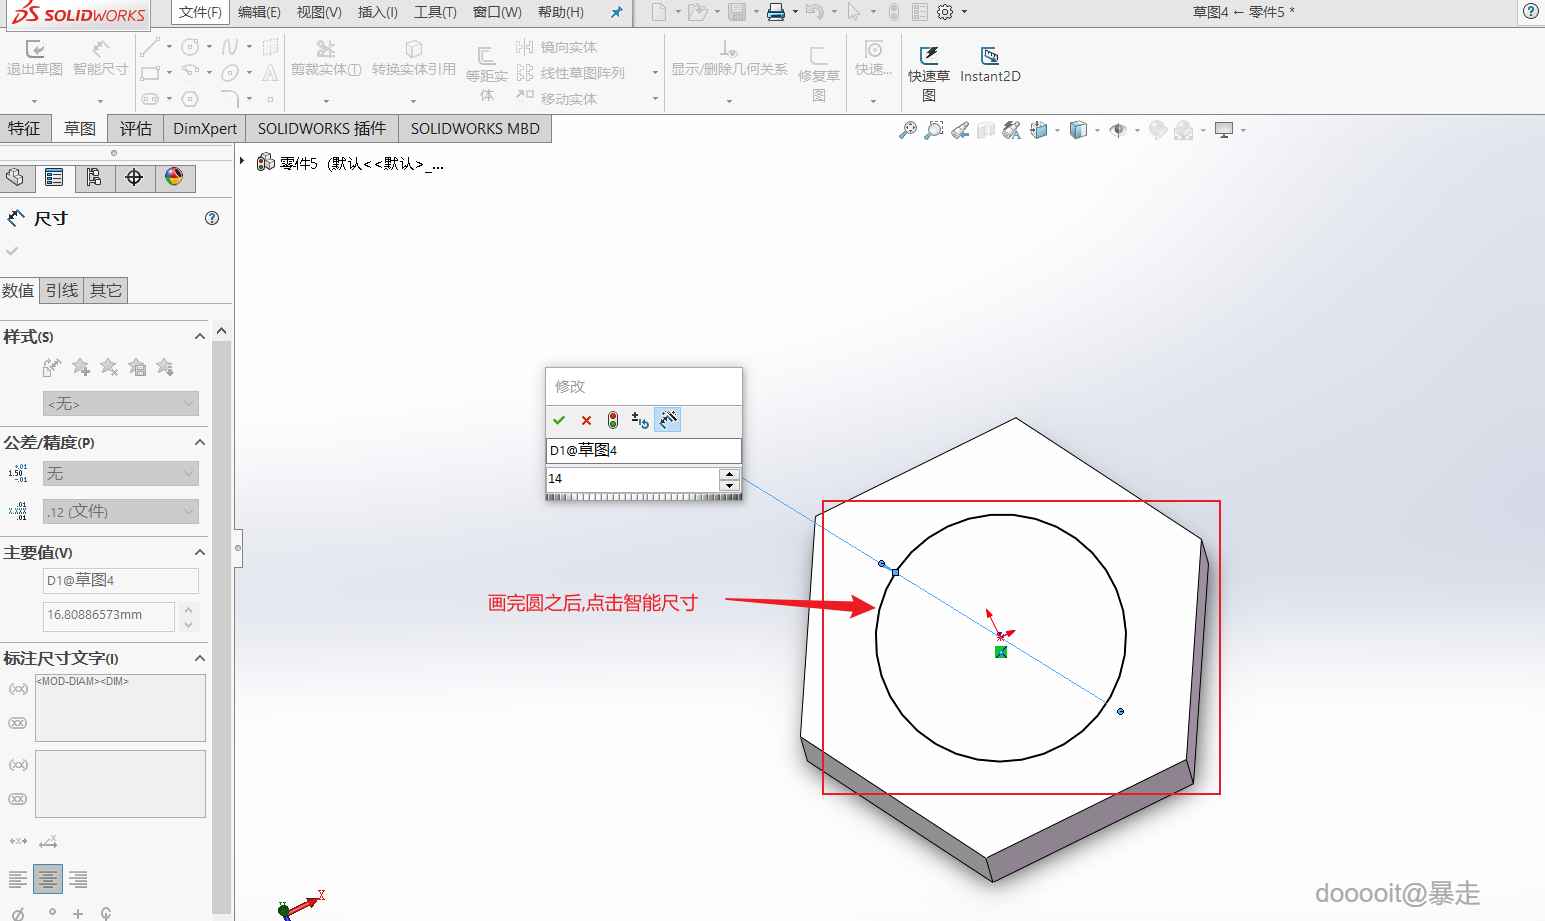Toggle the 快速草图 rapid sketch tool
The width and height of the screenshot is (1545, 921).
click(929, 72)
